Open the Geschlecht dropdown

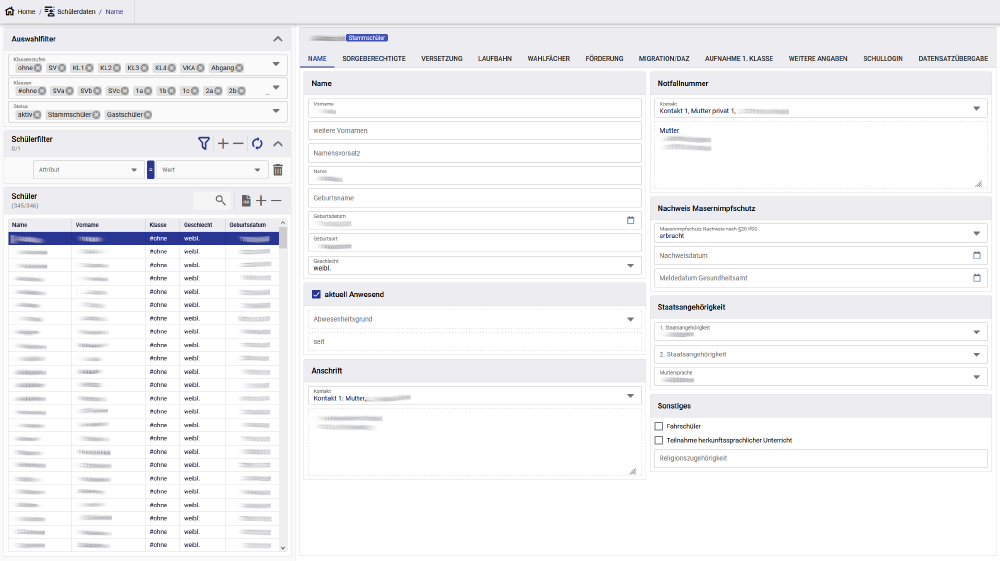pyautogui.click(x=630, y=266)
